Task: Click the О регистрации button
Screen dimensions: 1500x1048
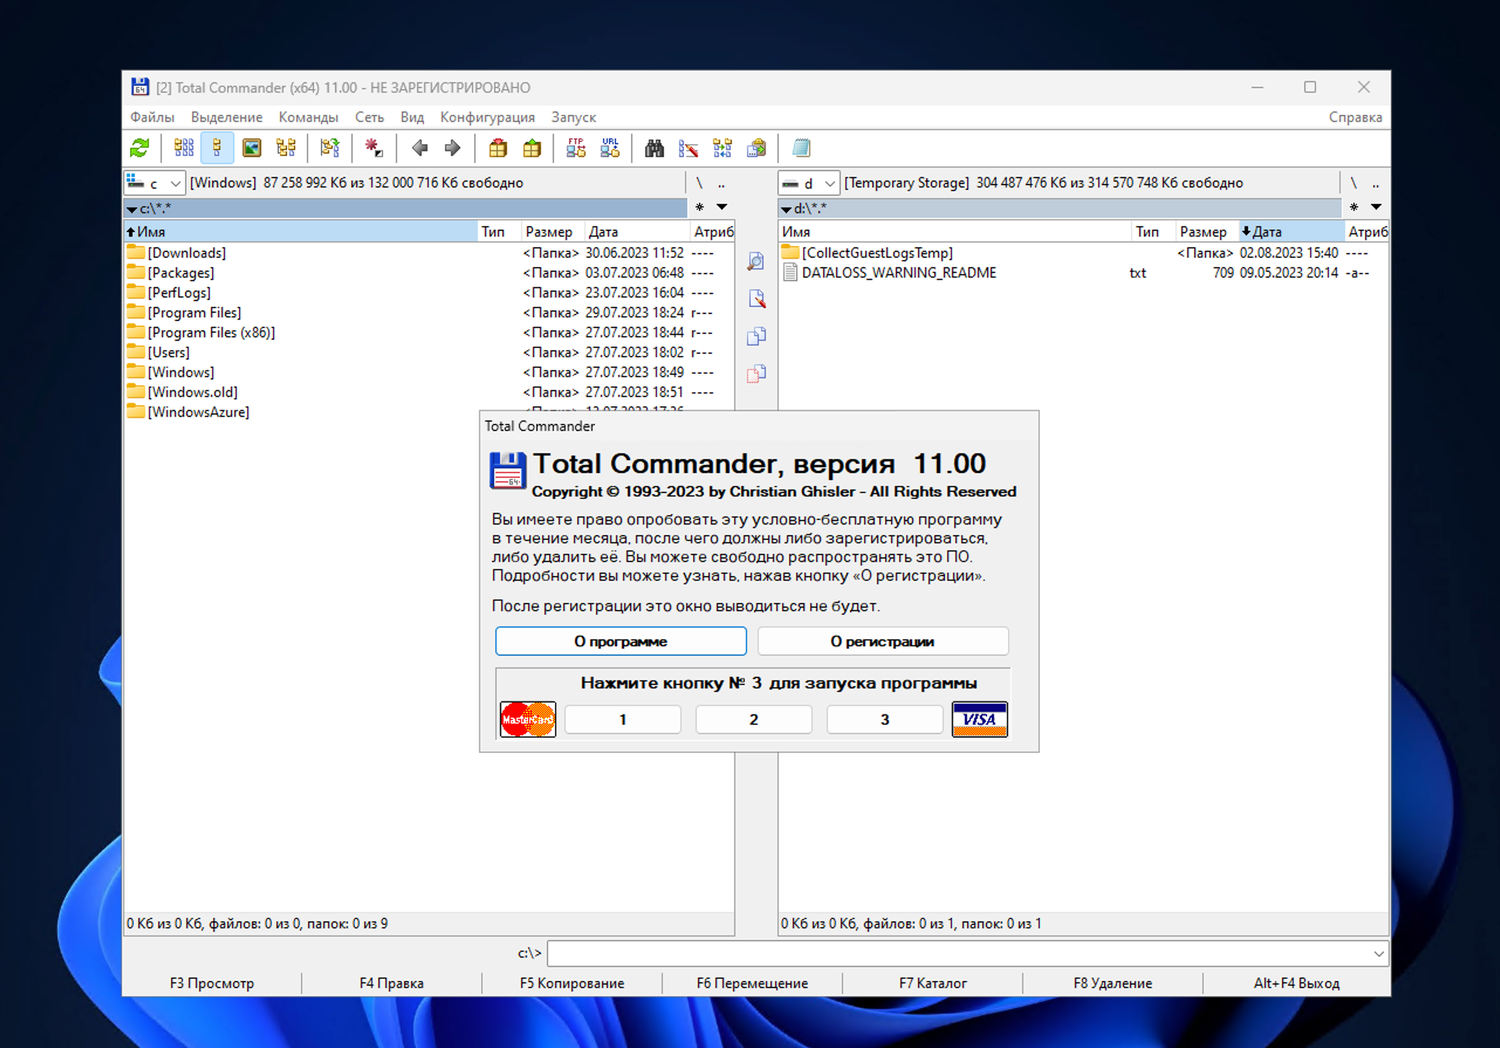Action: click(883, 641)
